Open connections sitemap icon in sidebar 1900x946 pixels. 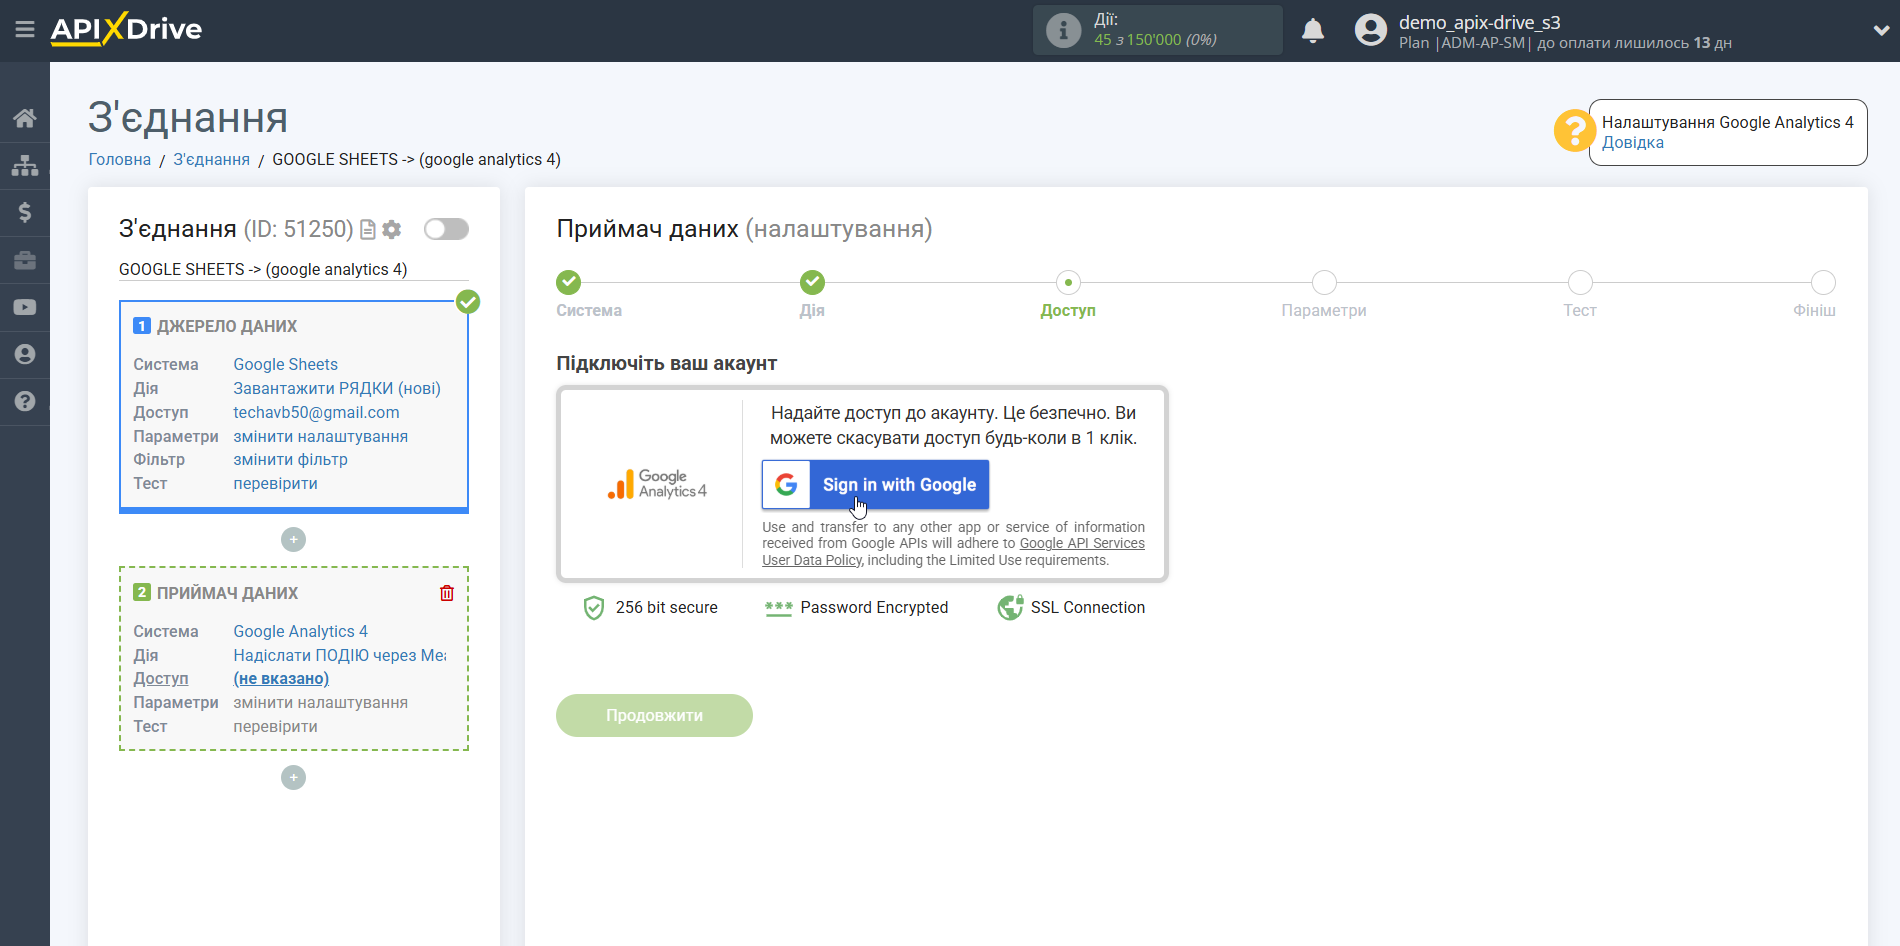(x=25, y=165)
